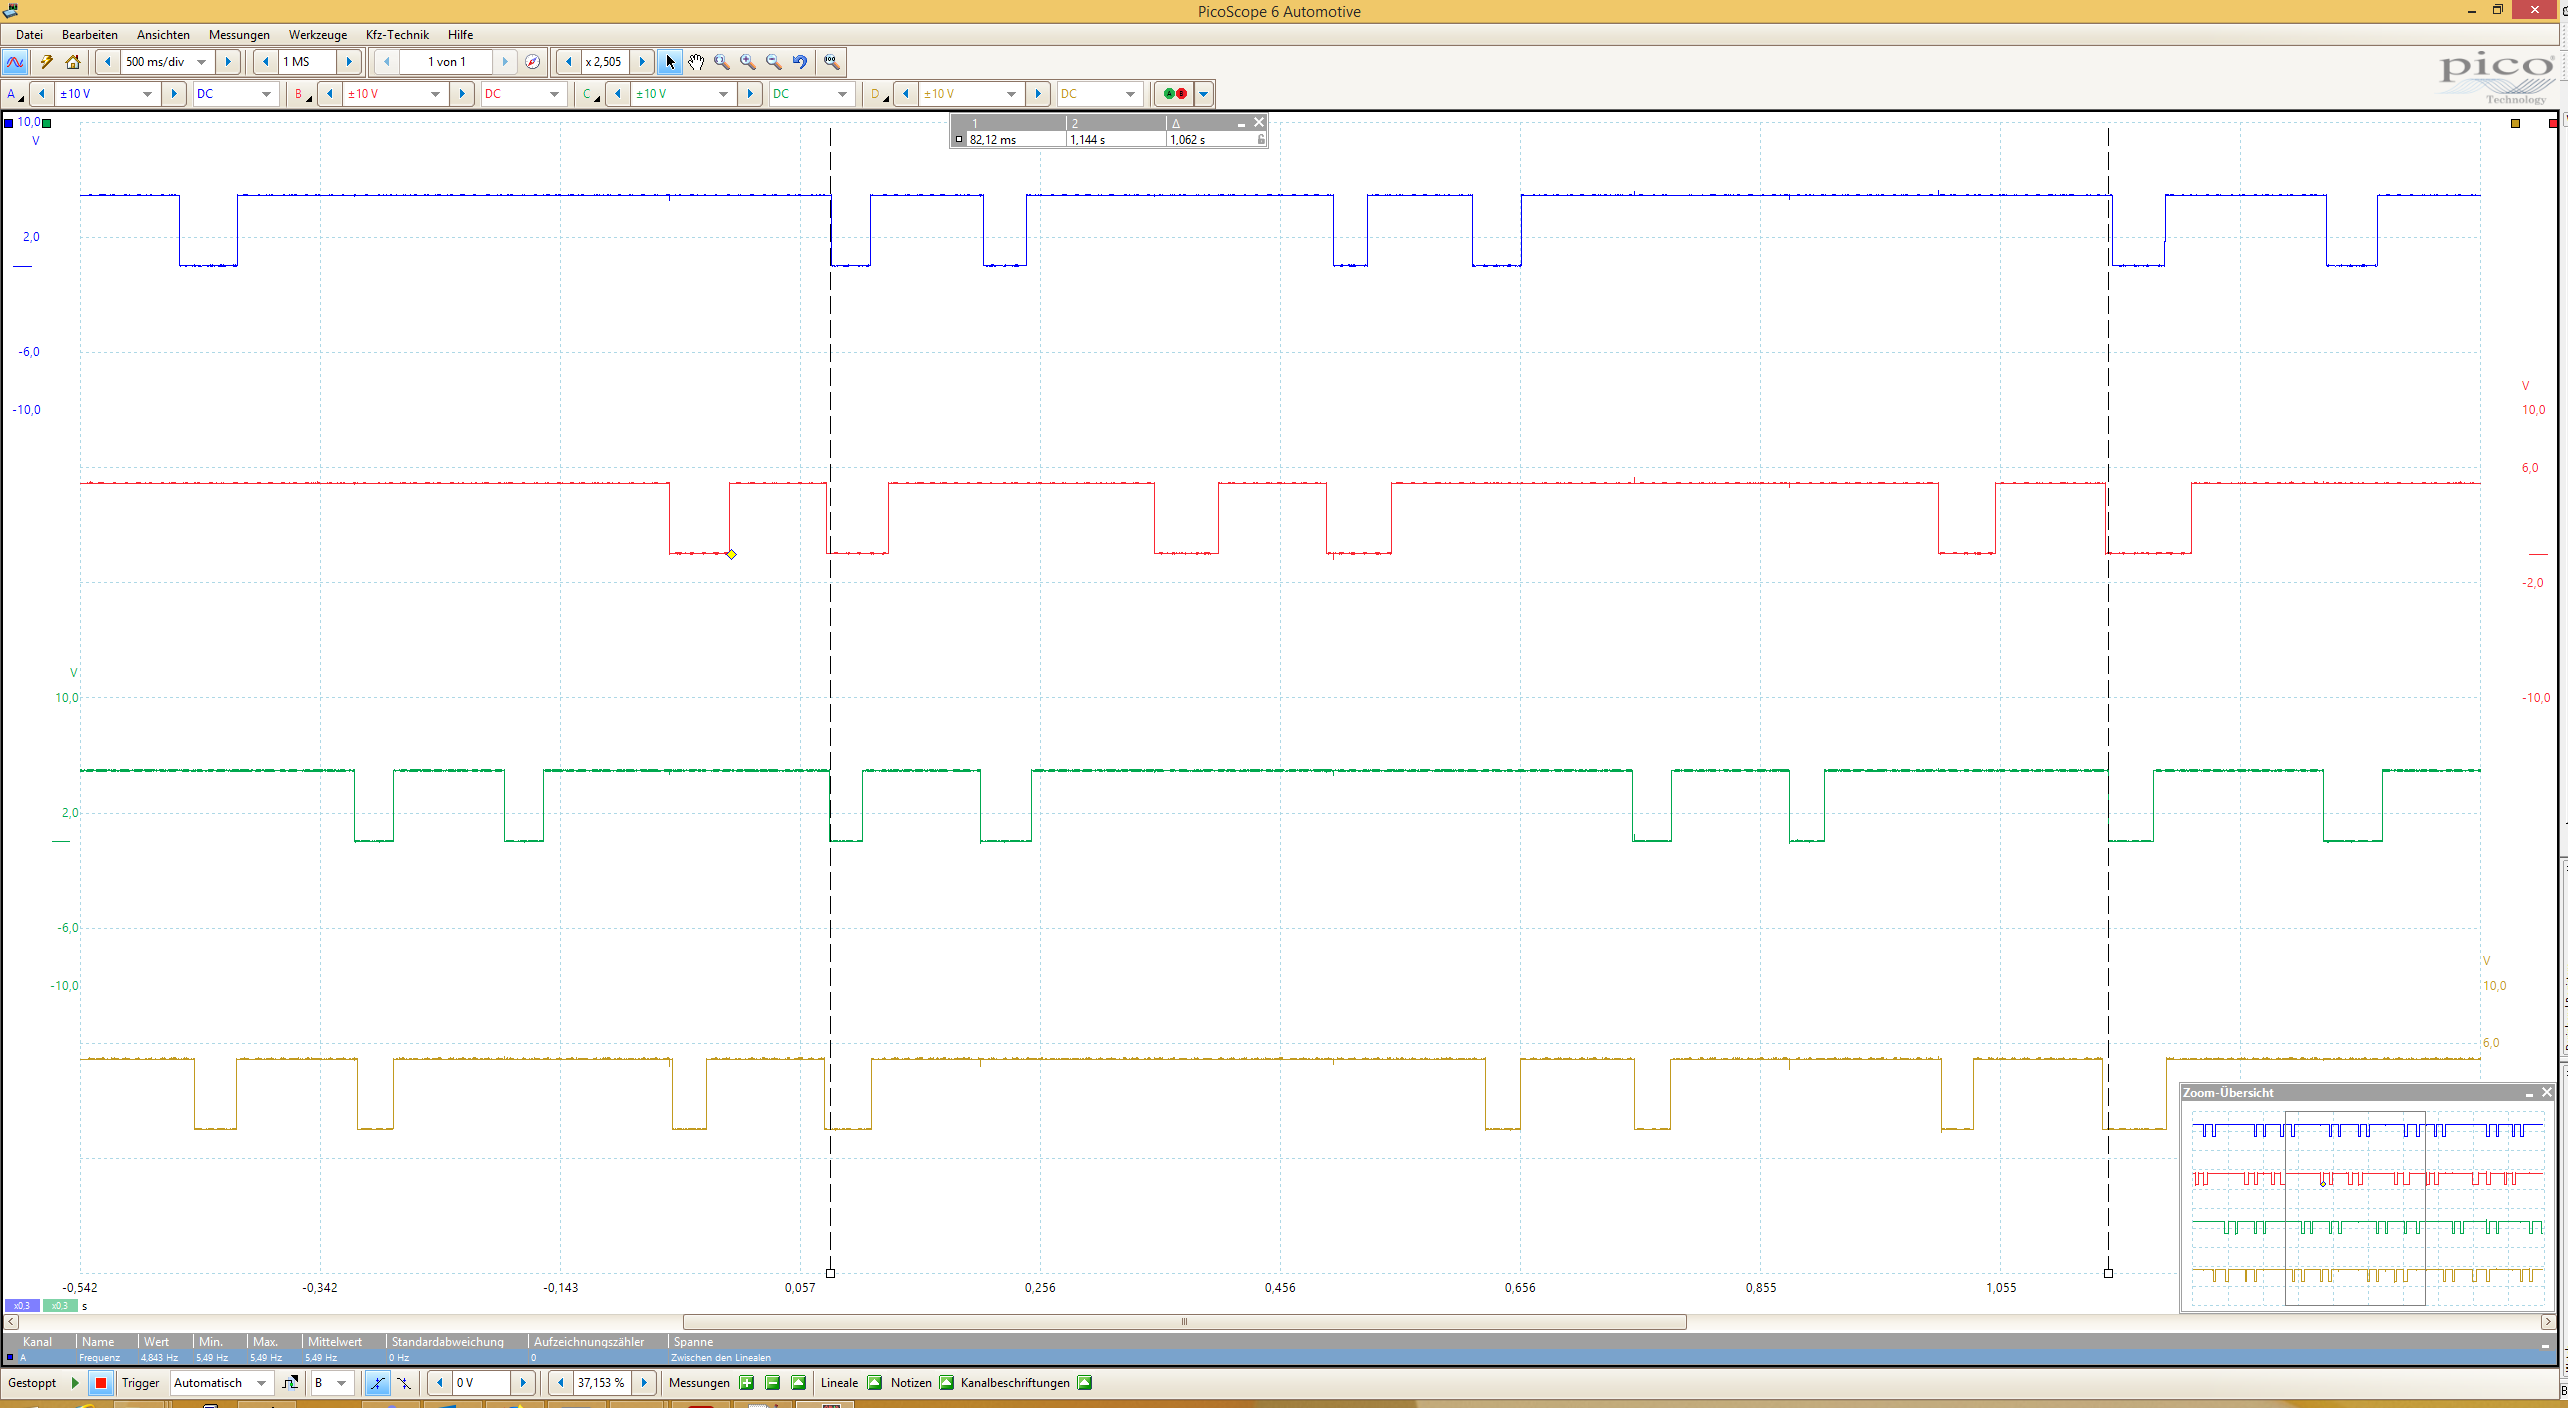2568x1408 pixels.
Task: Open Channel D options button
Action: coord(877,94)
